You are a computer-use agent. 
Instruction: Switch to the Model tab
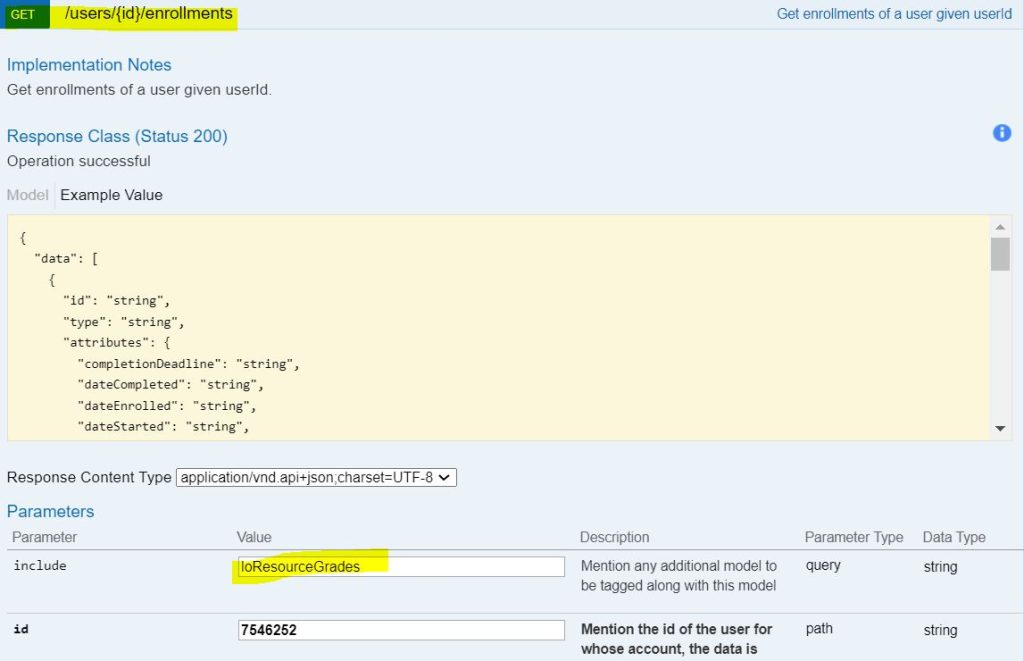point(27,195)
